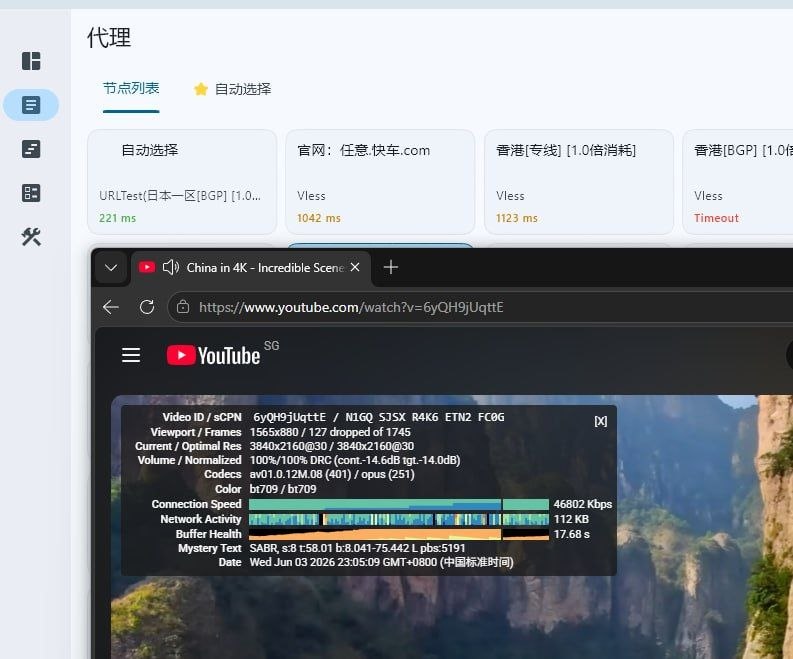Reload the YouTube page

pos(147,307)
